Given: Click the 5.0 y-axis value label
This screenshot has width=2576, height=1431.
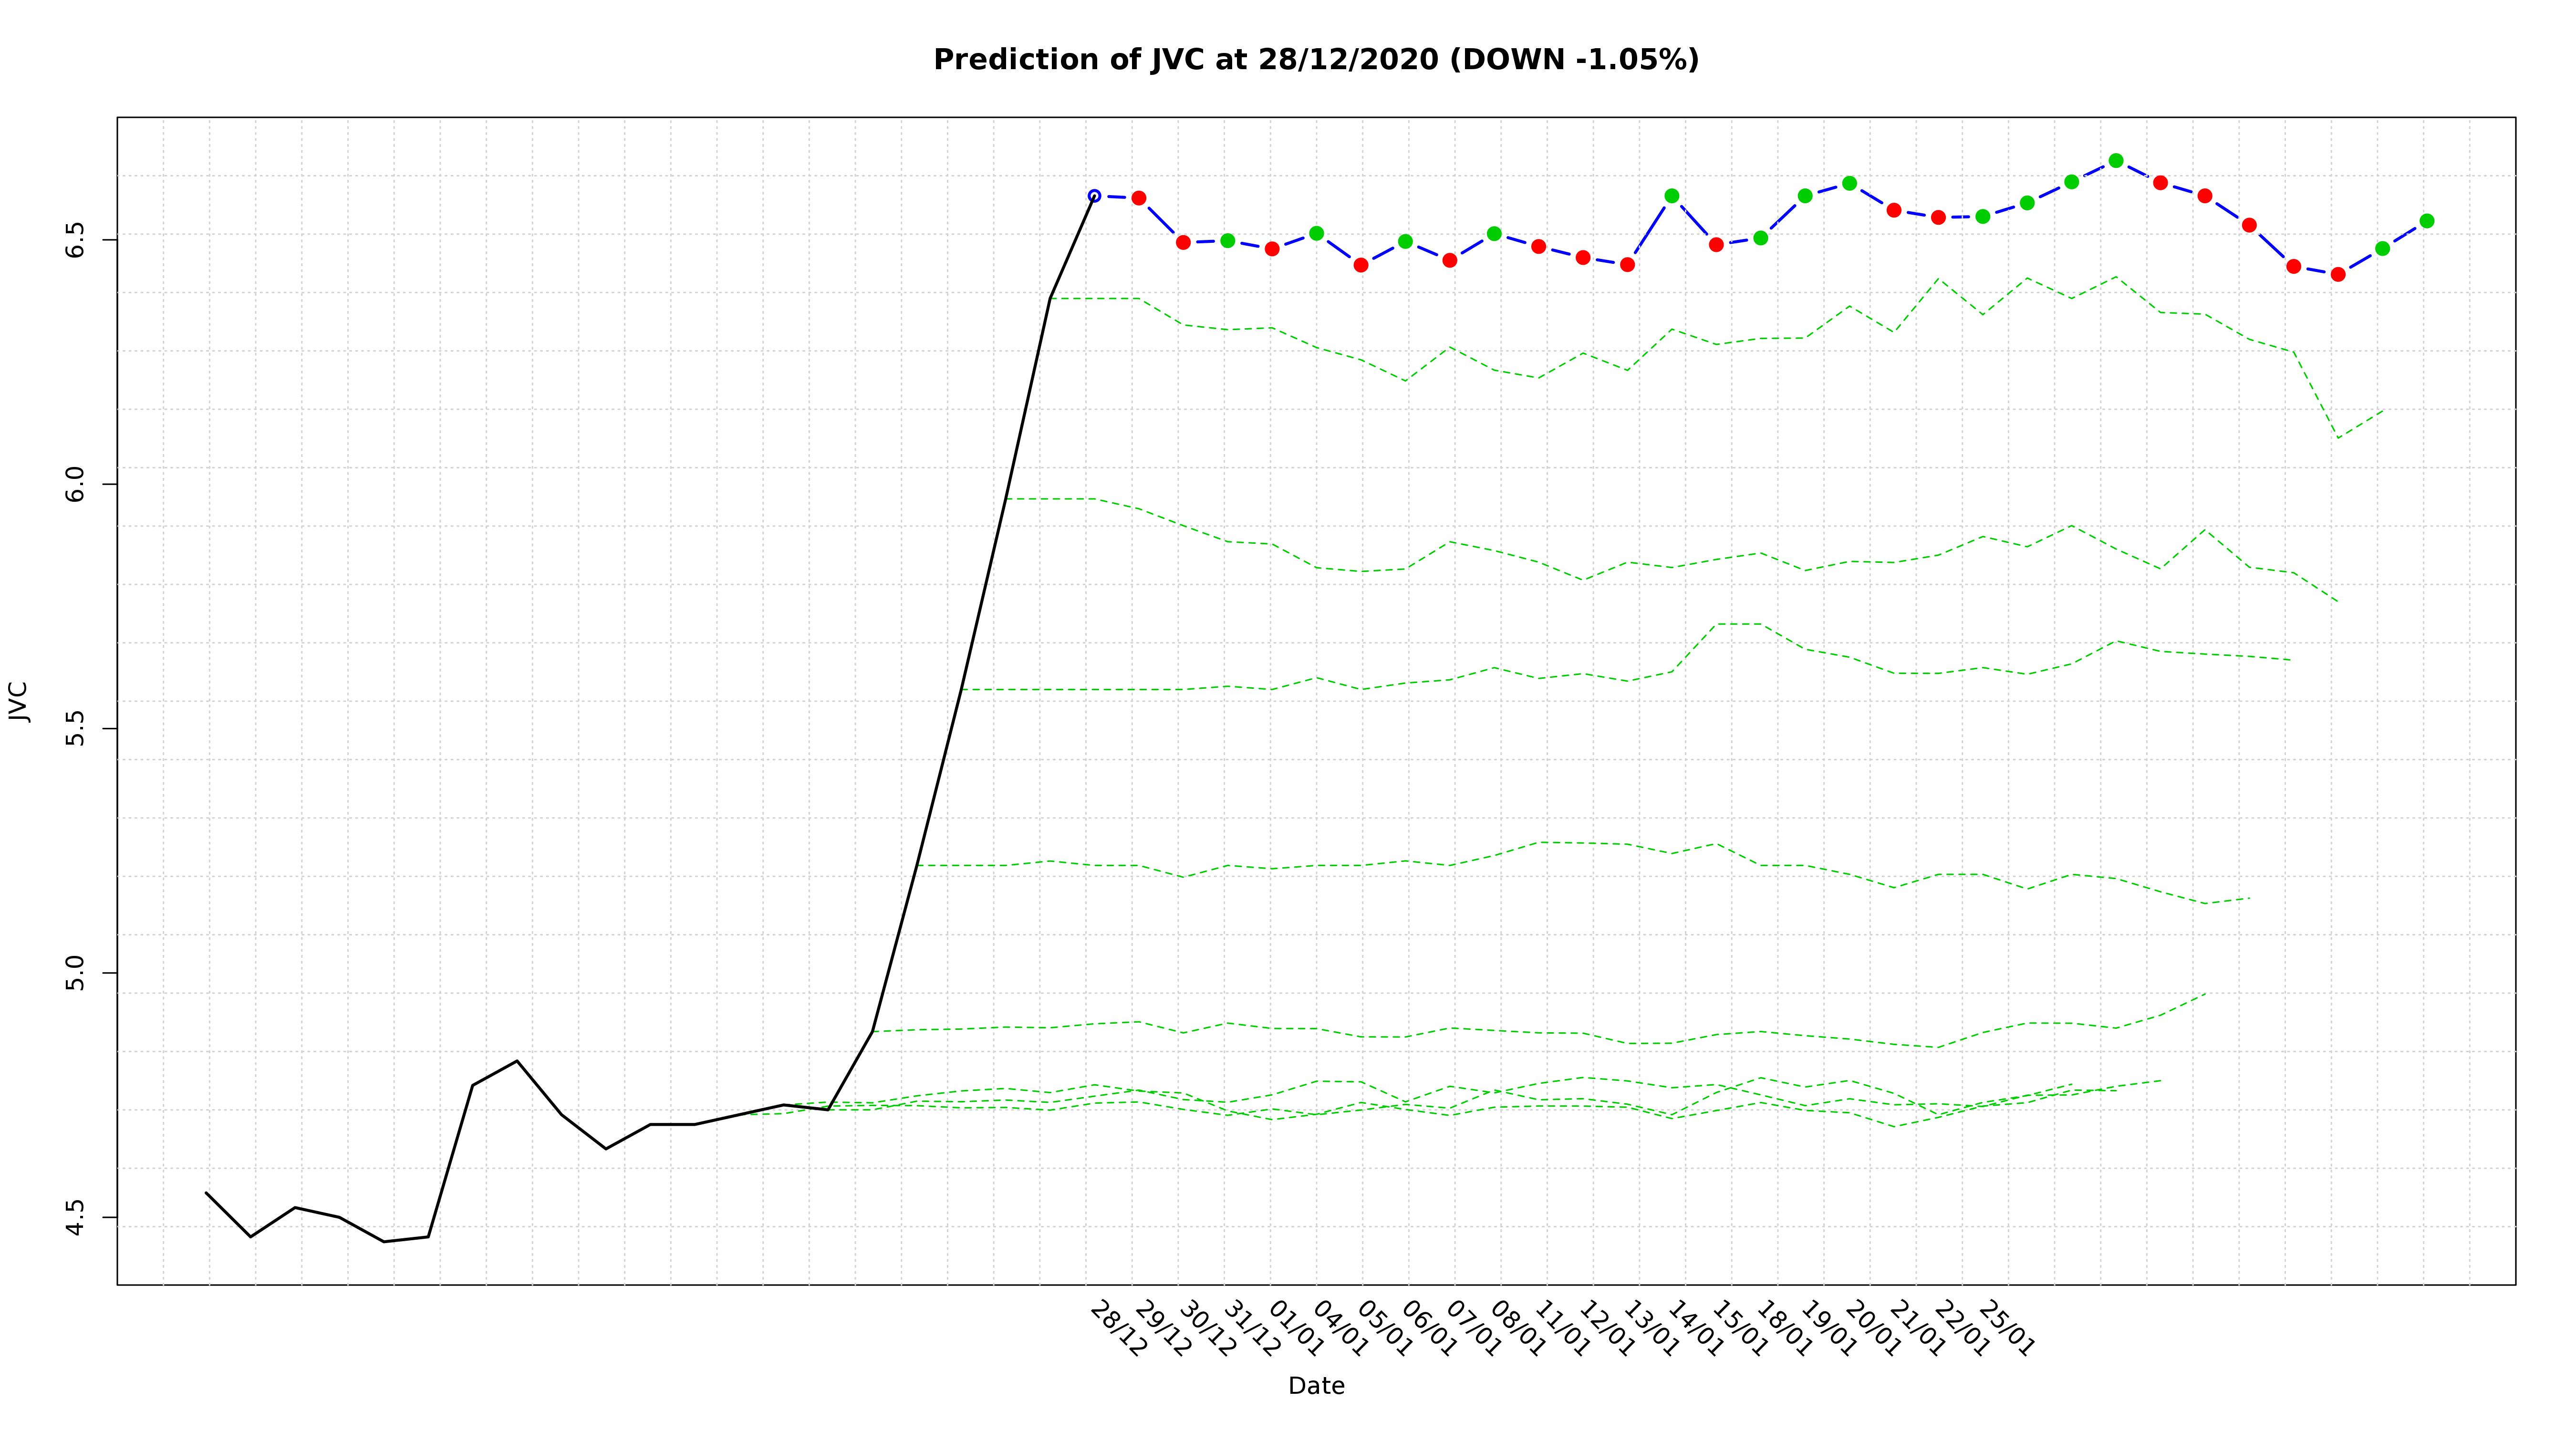Looking at the screenshot, I should (75, 973).
